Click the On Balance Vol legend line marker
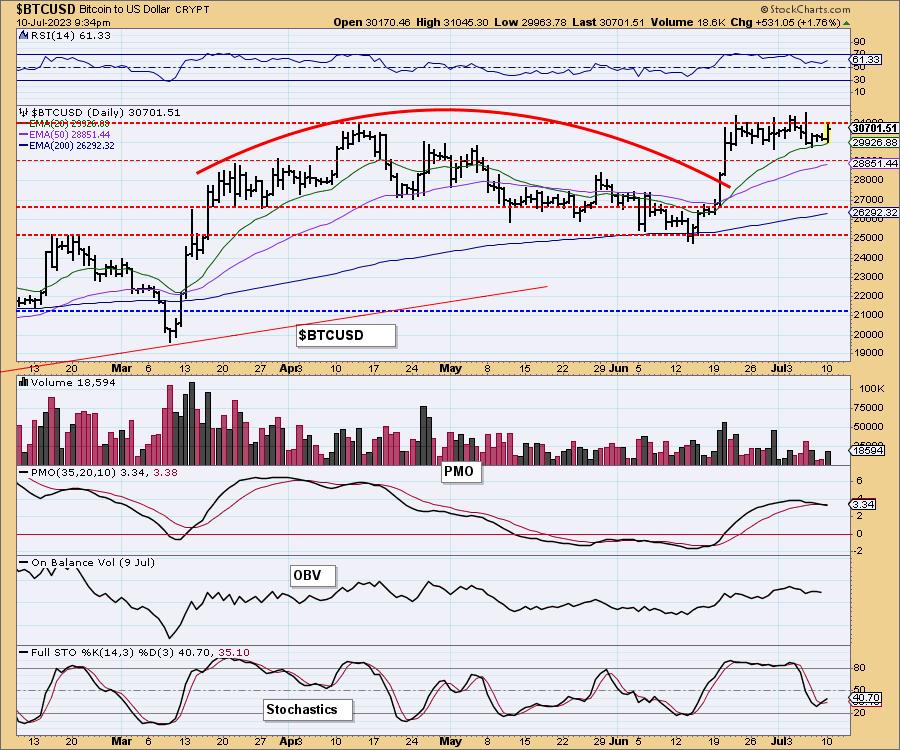Screen dimensions: 900x750 [24, 562]
